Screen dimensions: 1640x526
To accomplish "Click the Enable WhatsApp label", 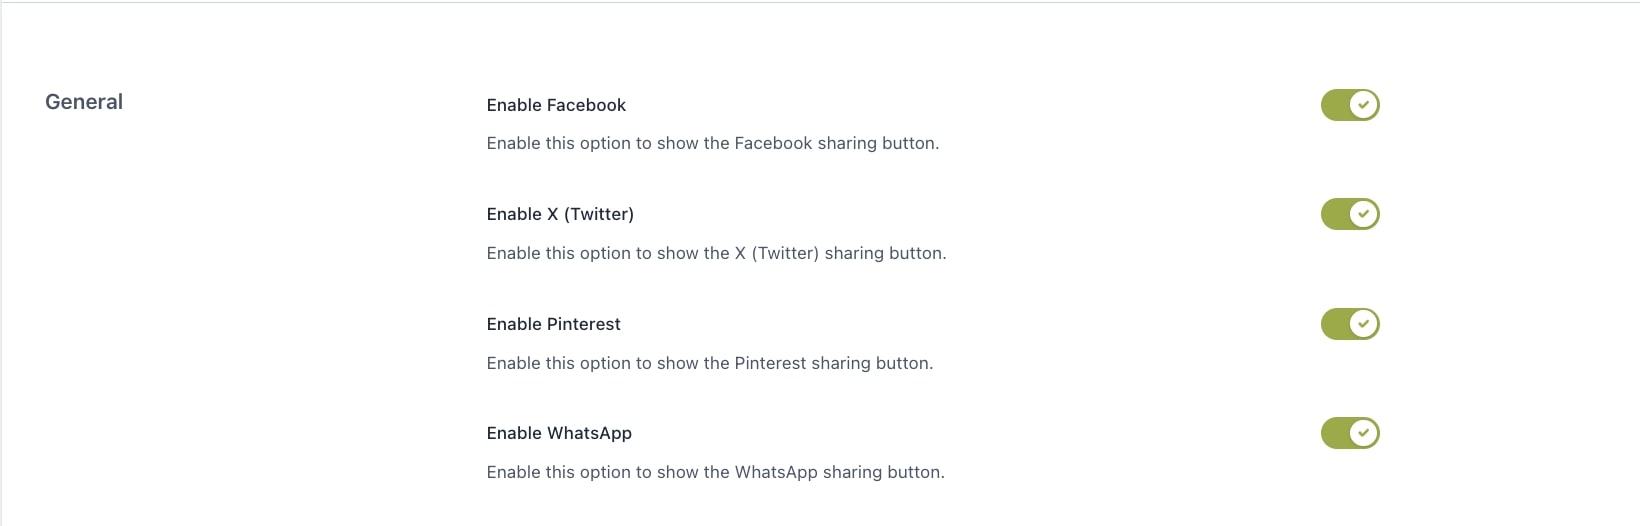I will (x=559, y=433).
